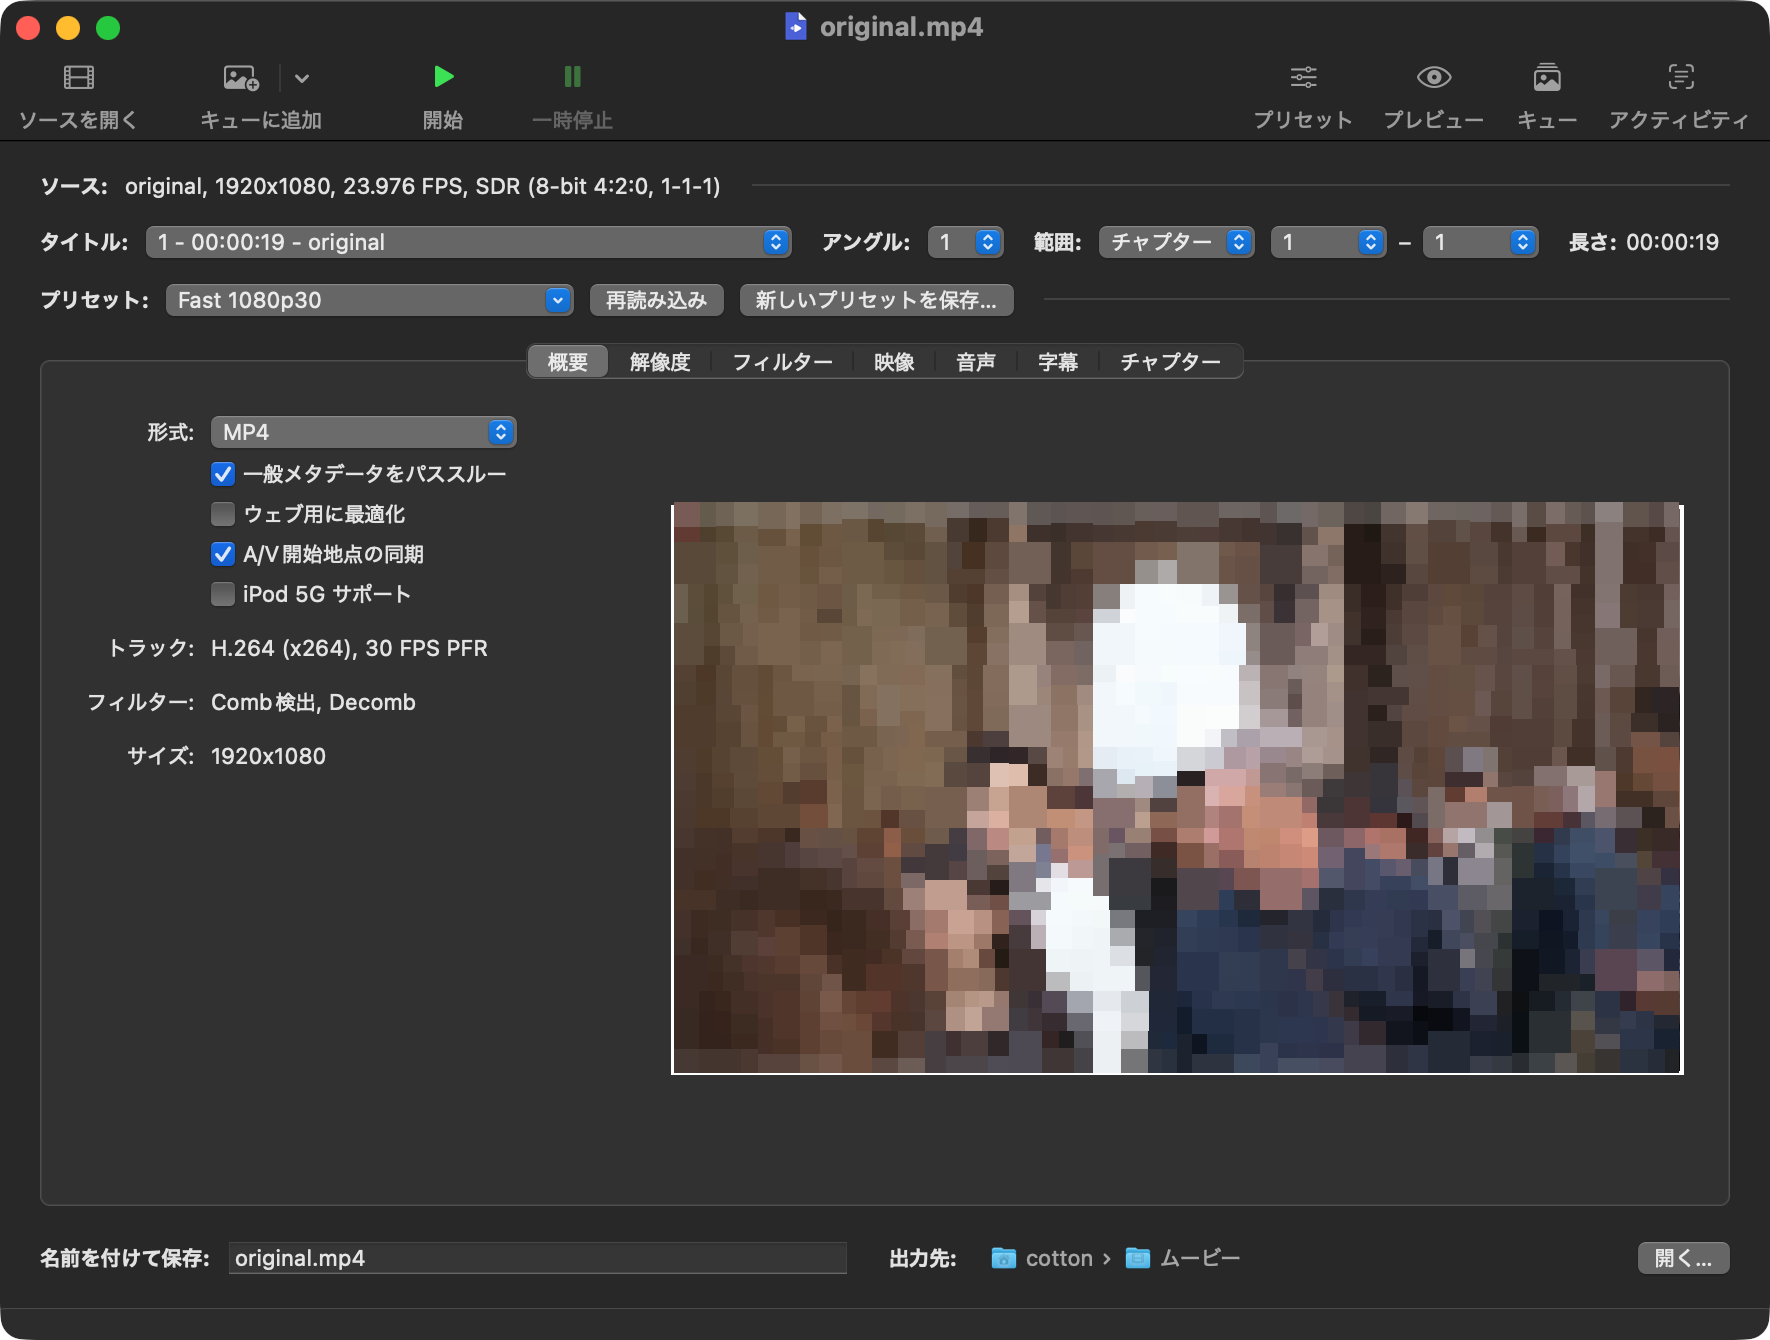Click the 再読み込み reload button
Viewport: 1770px width, 1340px height.
pos(656,300)
